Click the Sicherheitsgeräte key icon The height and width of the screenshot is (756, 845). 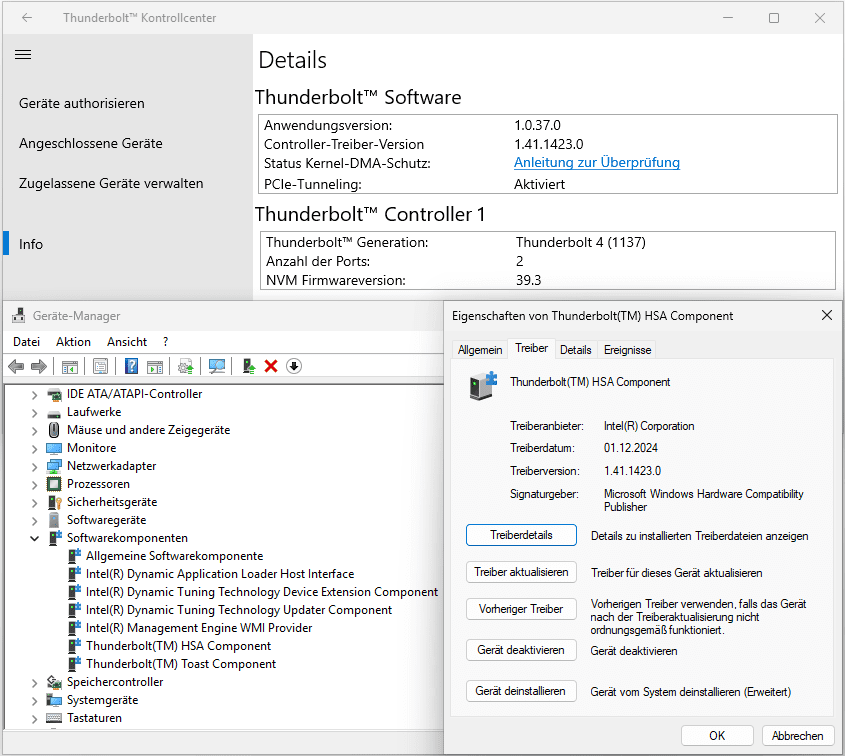coord(54,502)
